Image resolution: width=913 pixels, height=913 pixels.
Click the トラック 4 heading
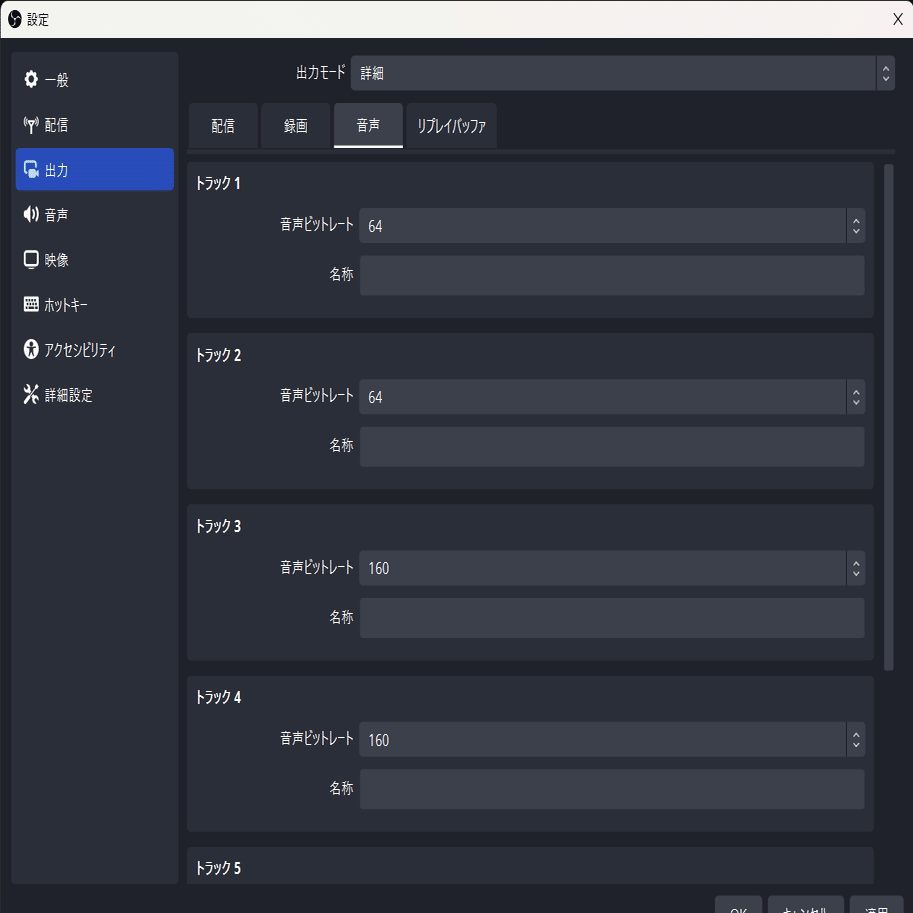[x=218, y=697]
